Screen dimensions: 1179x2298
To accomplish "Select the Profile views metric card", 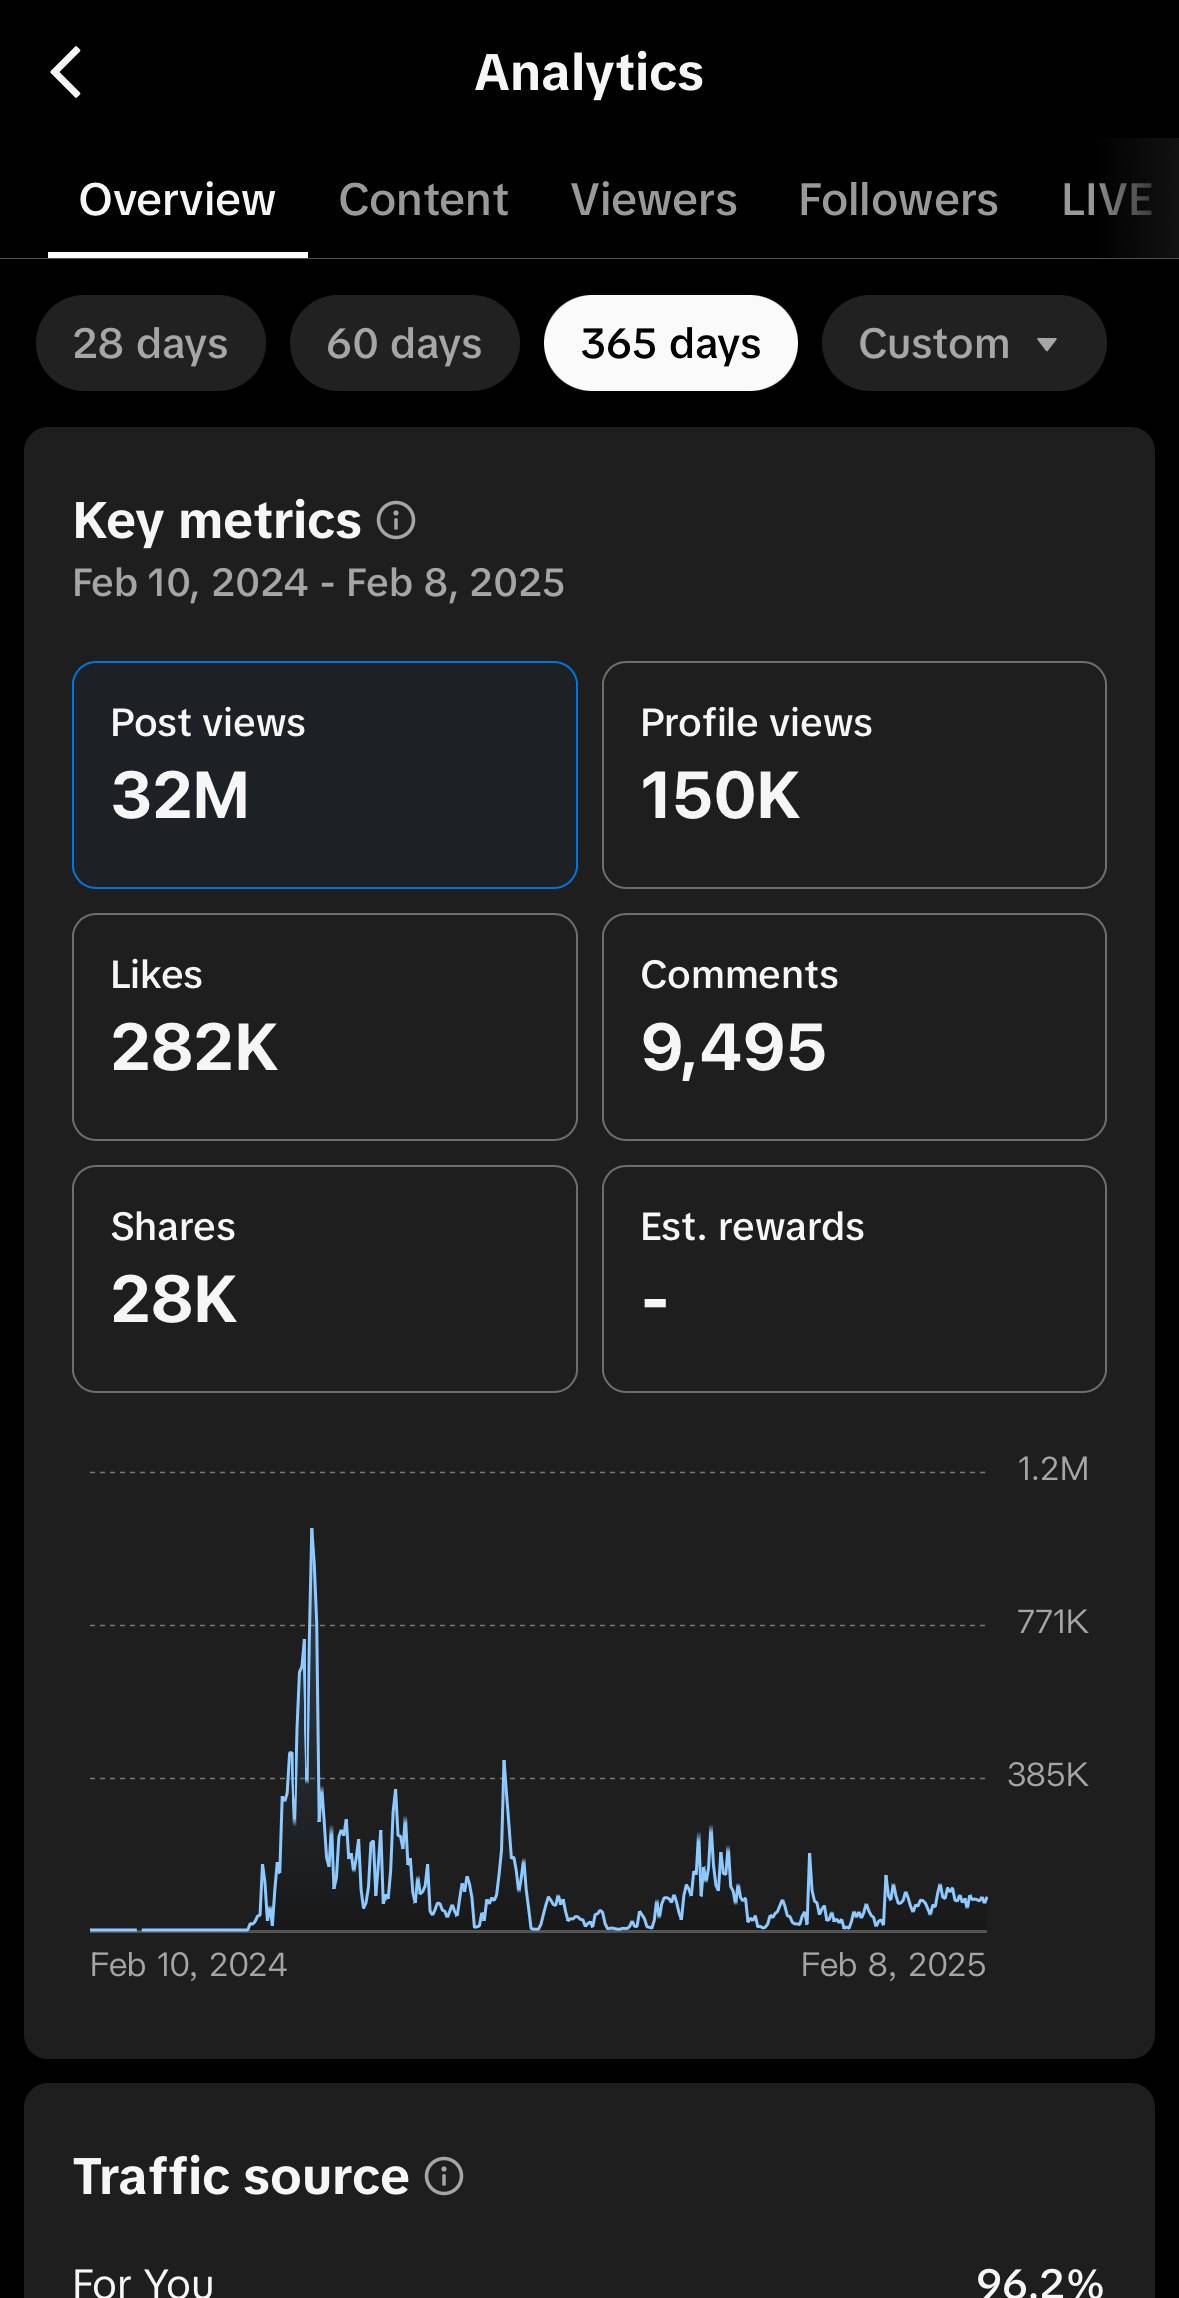I will (854, 775).
